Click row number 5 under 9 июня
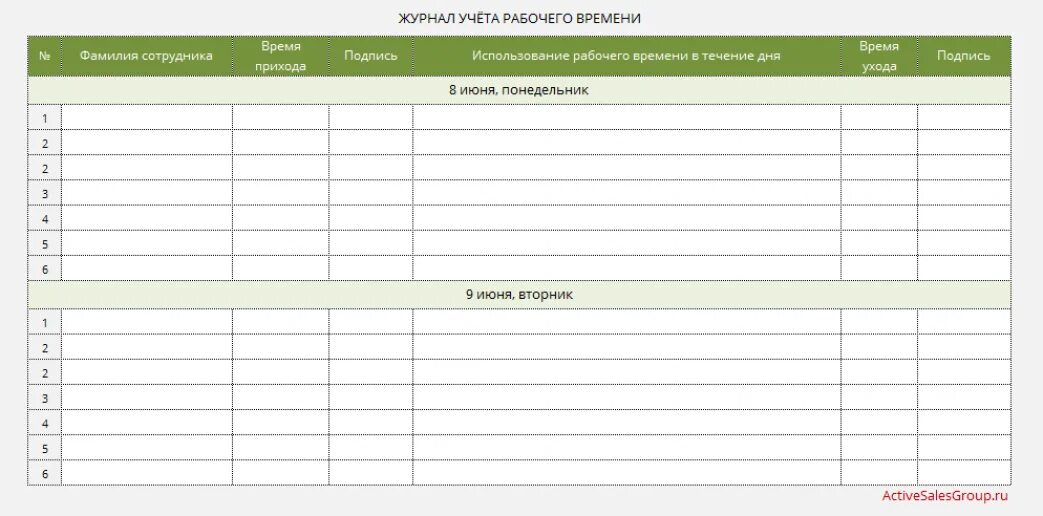The image size is (1043, 516). [x=45, y=448]
